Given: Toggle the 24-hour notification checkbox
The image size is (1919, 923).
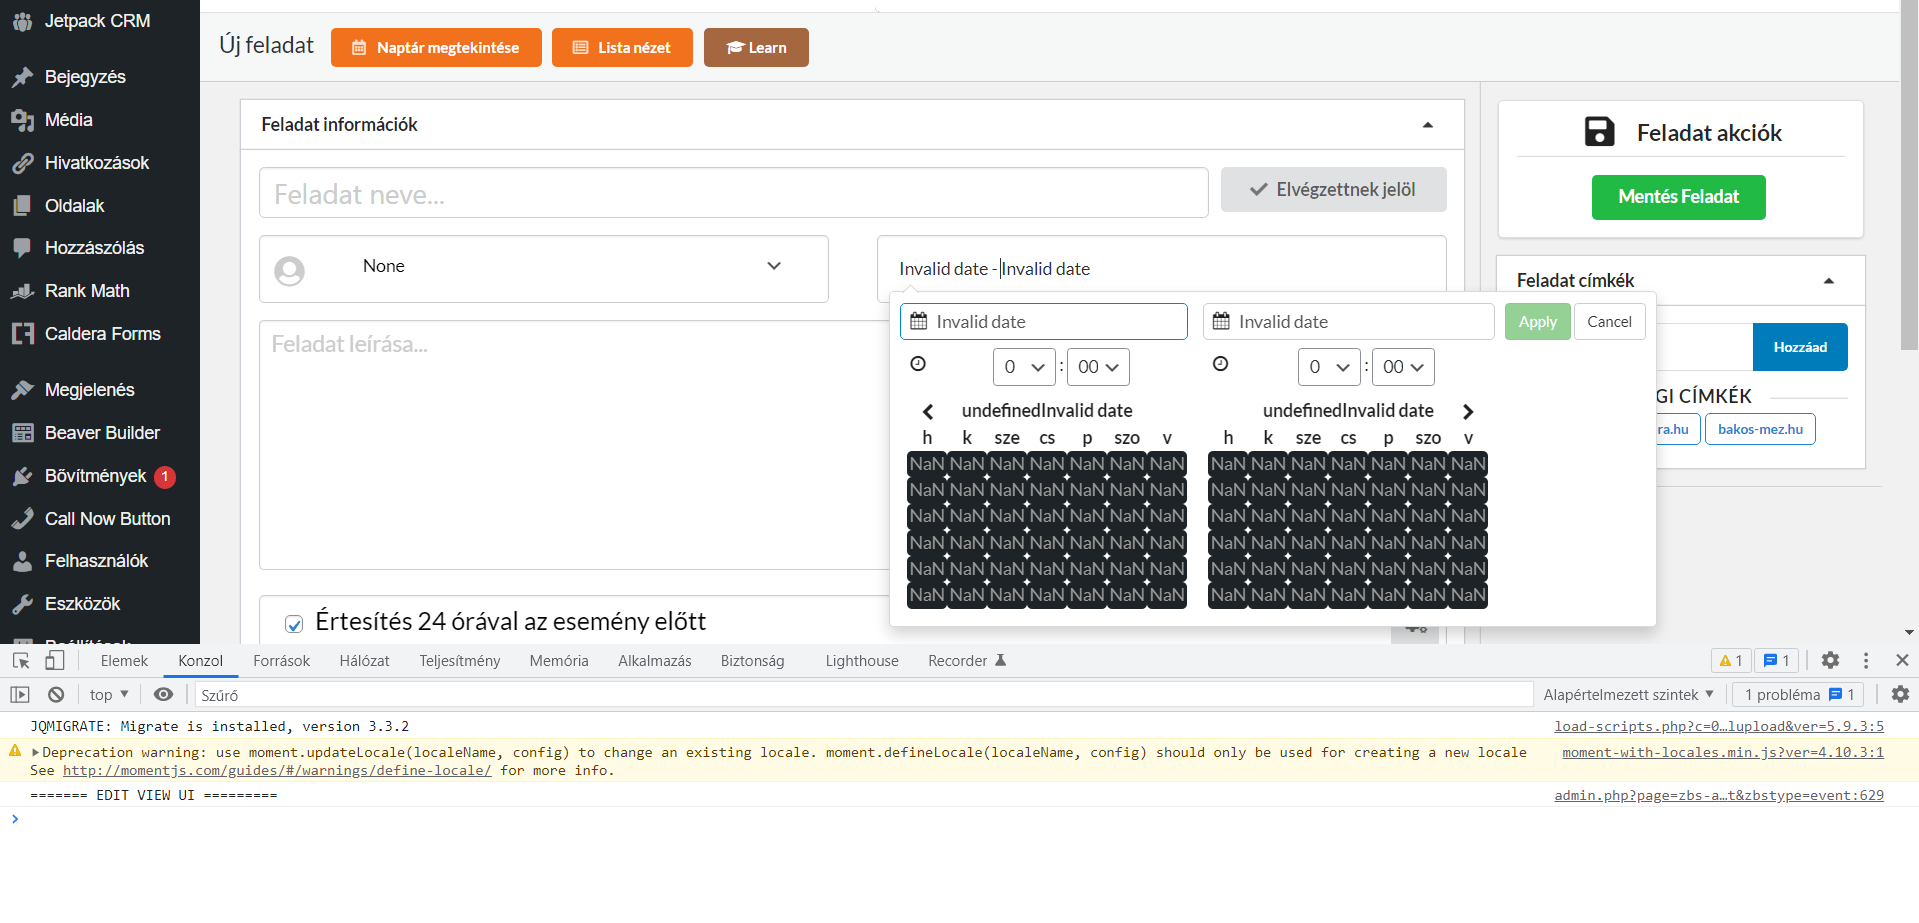Looking at the screenshot, I should (294, 624).
